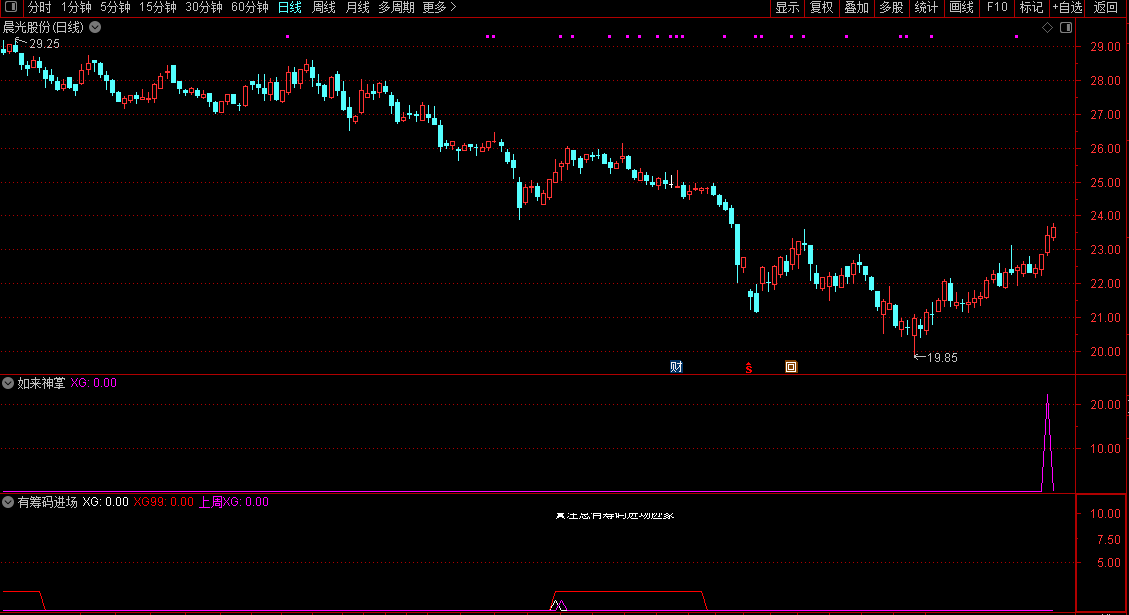Expand the 有筹码进场 indicator menu
The image size is (1129, 615).
tap(8, 502)
